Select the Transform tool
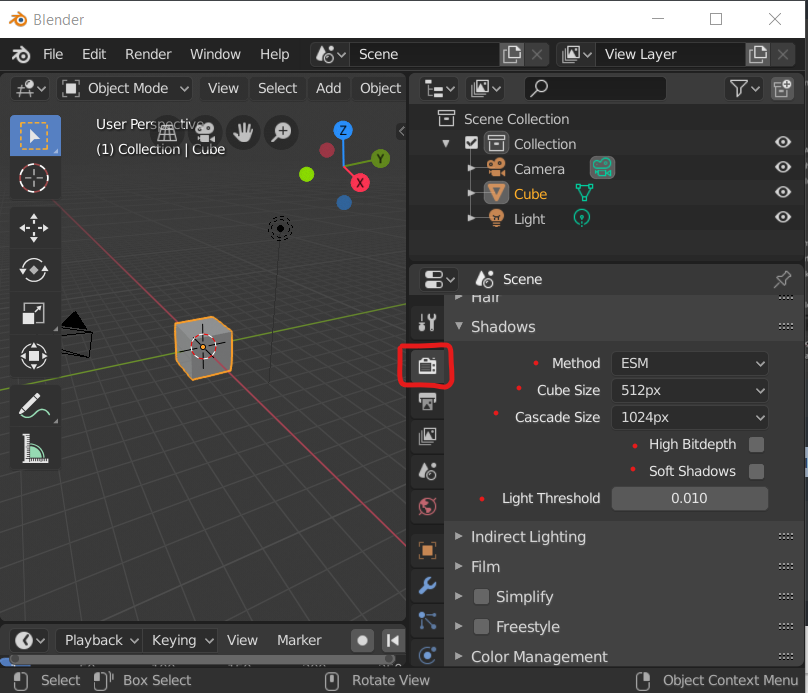This screenshot has height=693, width=808. (x=34, y=356)
